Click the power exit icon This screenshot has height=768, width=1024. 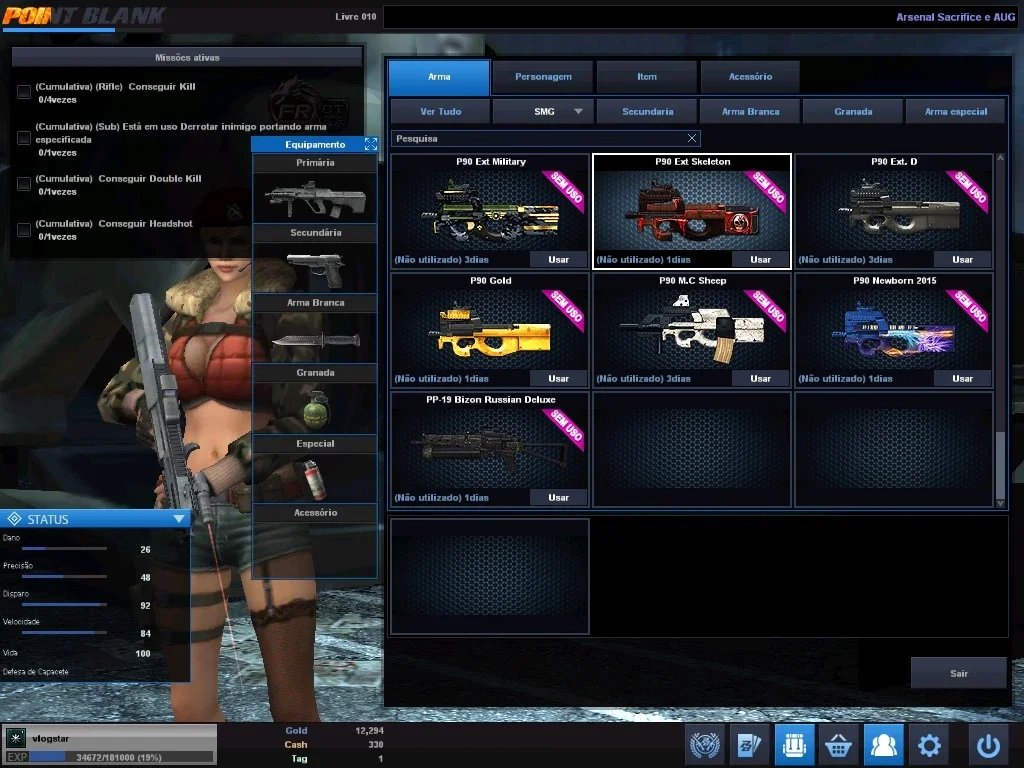coord(988,744)
